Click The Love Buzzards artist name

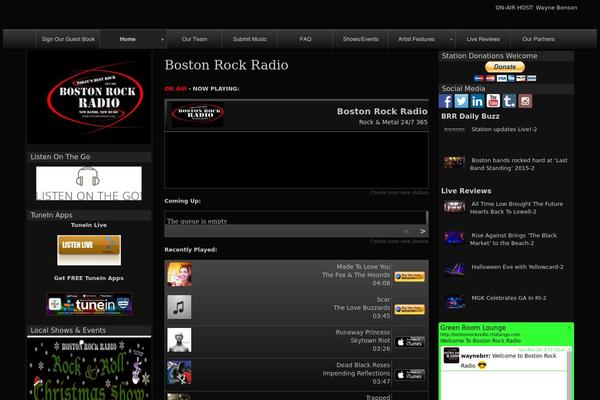click(362, 308)
